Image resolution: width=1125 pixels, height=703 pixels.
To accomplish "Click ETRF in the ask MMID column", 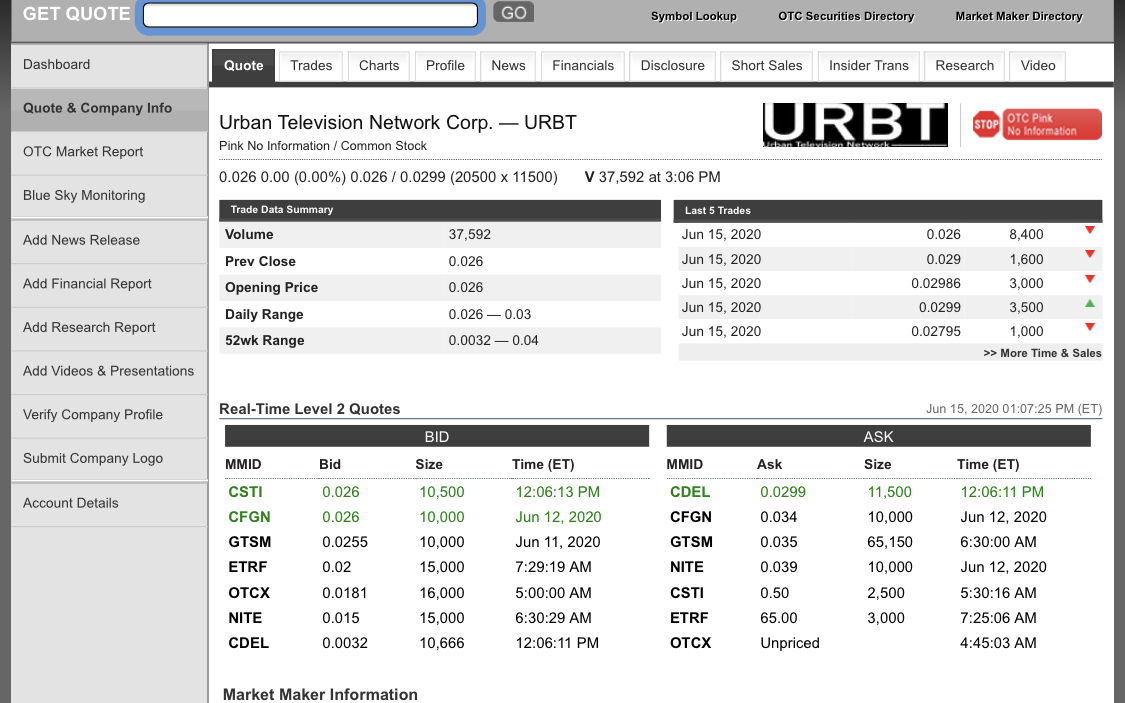I will point(689,618).
